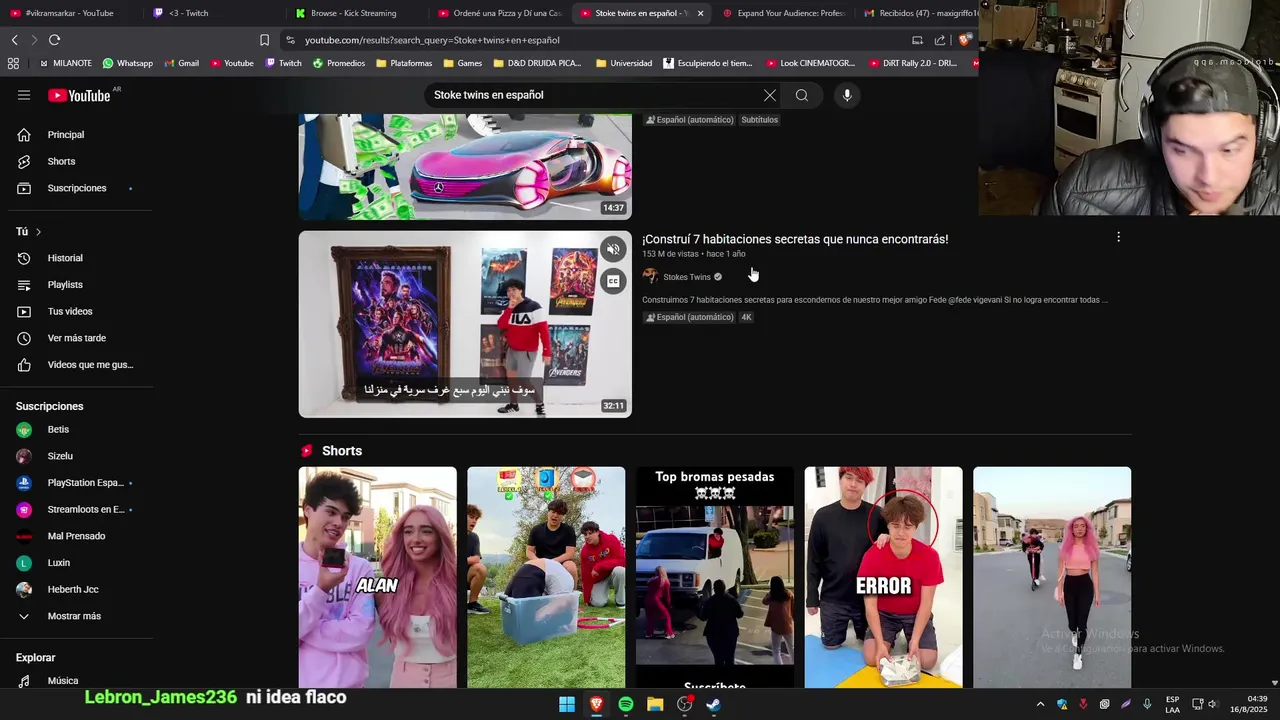
Task: Open Ver más tarde list
Action: click(x=76, y=338)
